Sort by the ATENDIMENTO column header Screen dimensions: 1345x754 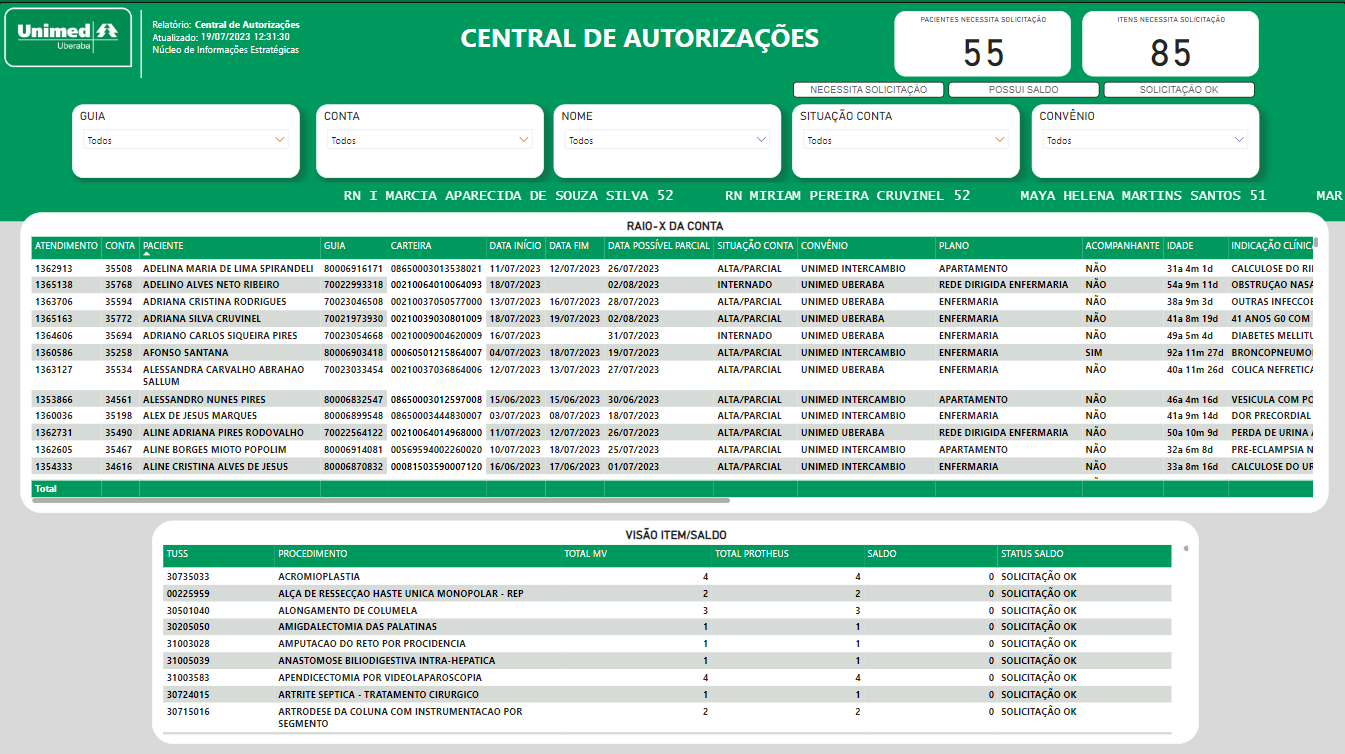(x=66, y=246)
